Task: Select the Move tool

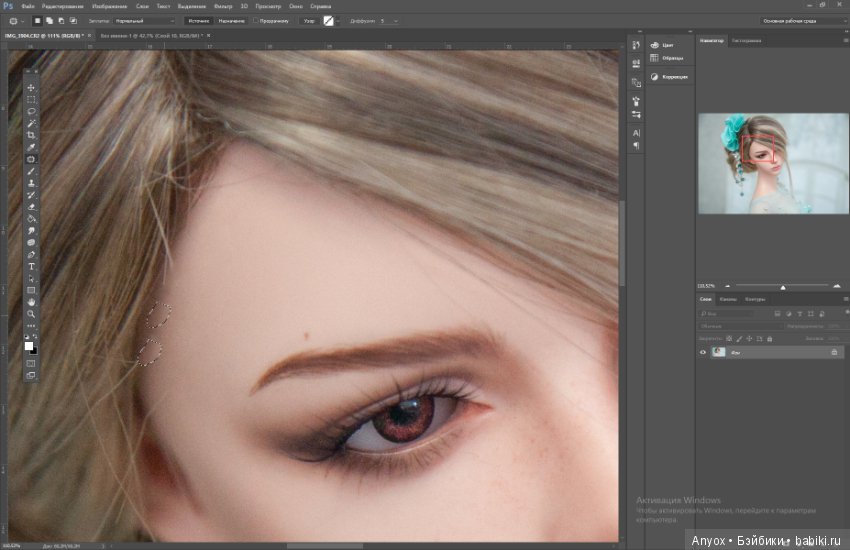Action: point(31,88)
